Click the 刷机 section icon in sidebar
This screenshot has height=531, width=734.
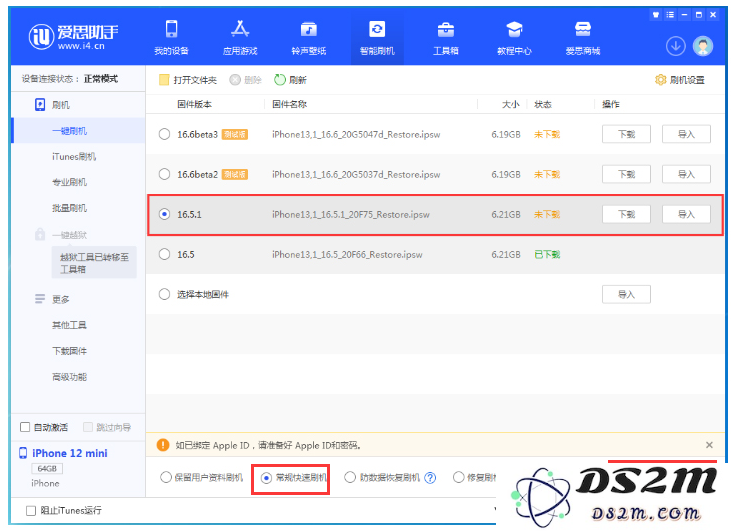pos(40,105)
